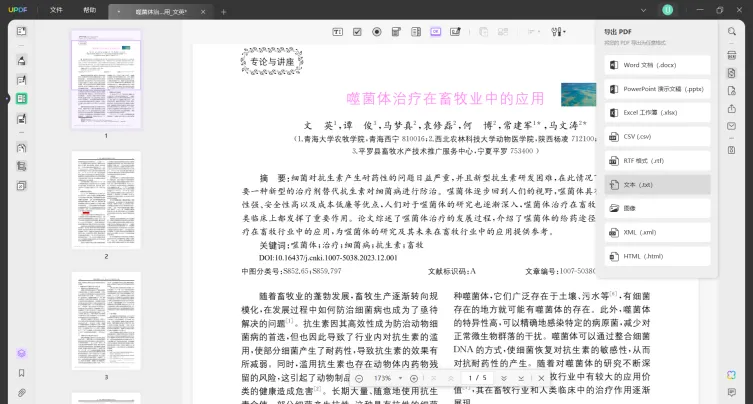Image resolution: width=753 pixels, height=404 pixels.
Task: Select page 2 thumbnail
Action: pos(106,200)
